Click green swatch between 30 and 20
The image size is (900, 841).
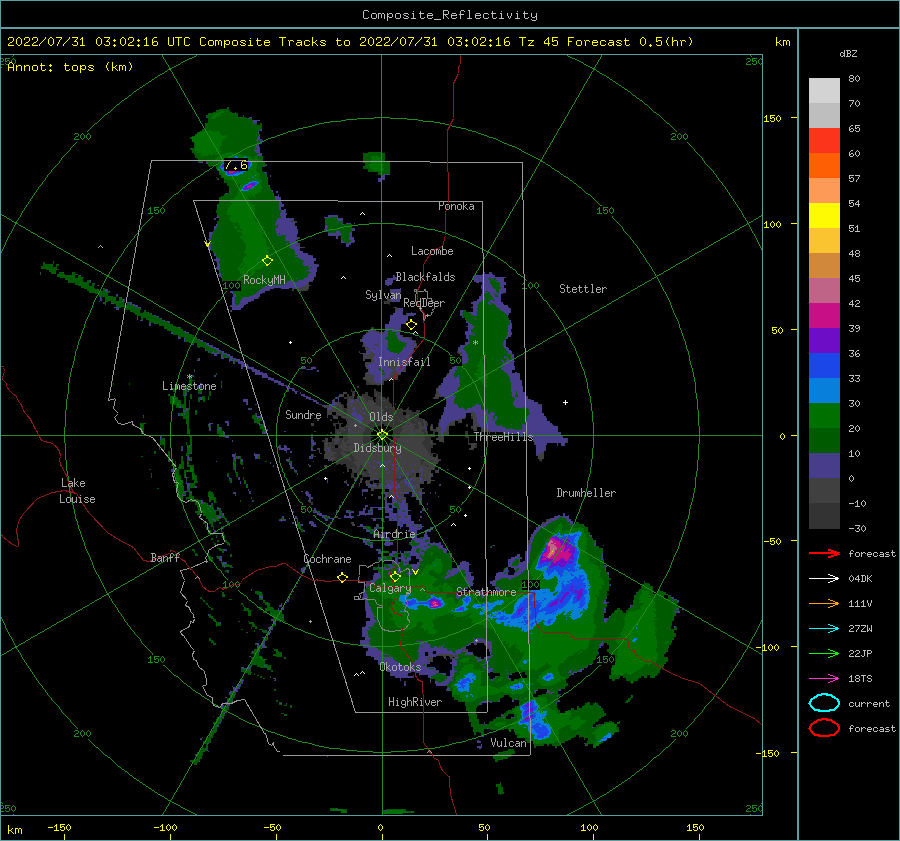(x=824, y=416)
